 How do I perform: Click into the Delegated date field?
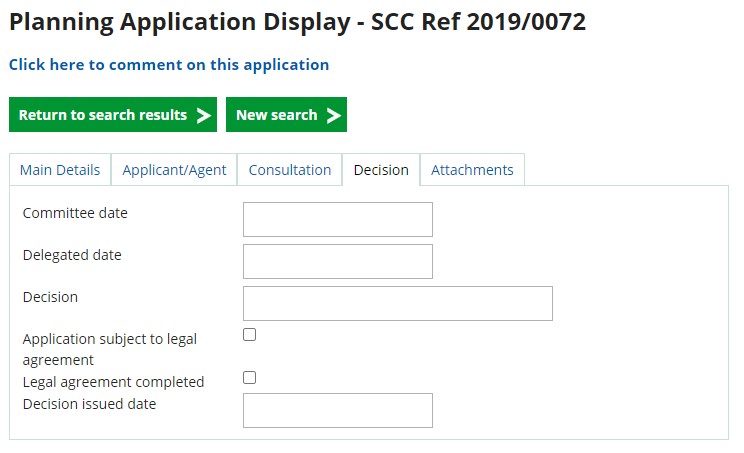pos(338,262)
